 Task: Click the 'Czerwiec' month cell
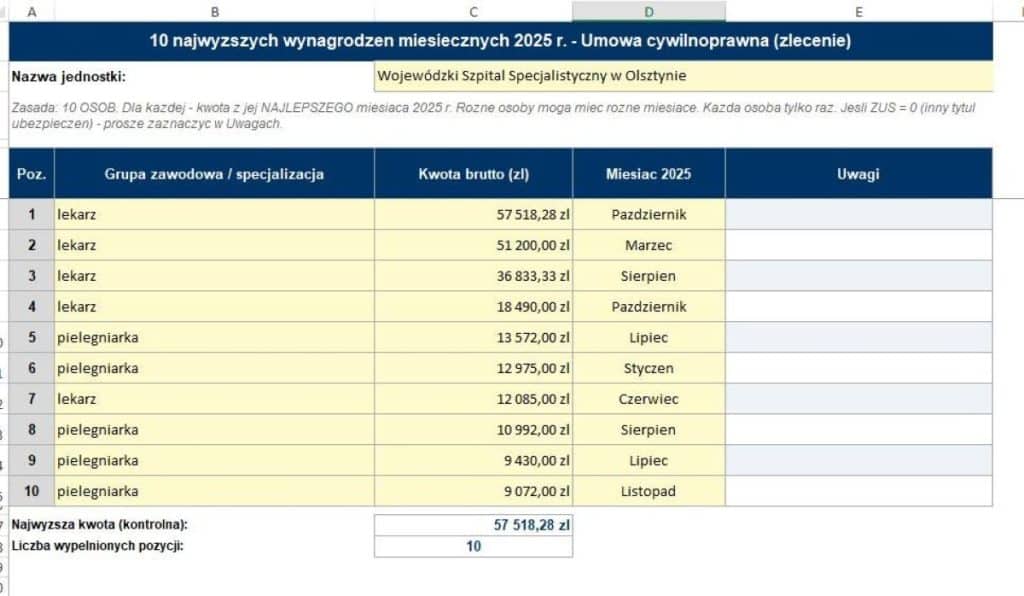pos(648,399)
